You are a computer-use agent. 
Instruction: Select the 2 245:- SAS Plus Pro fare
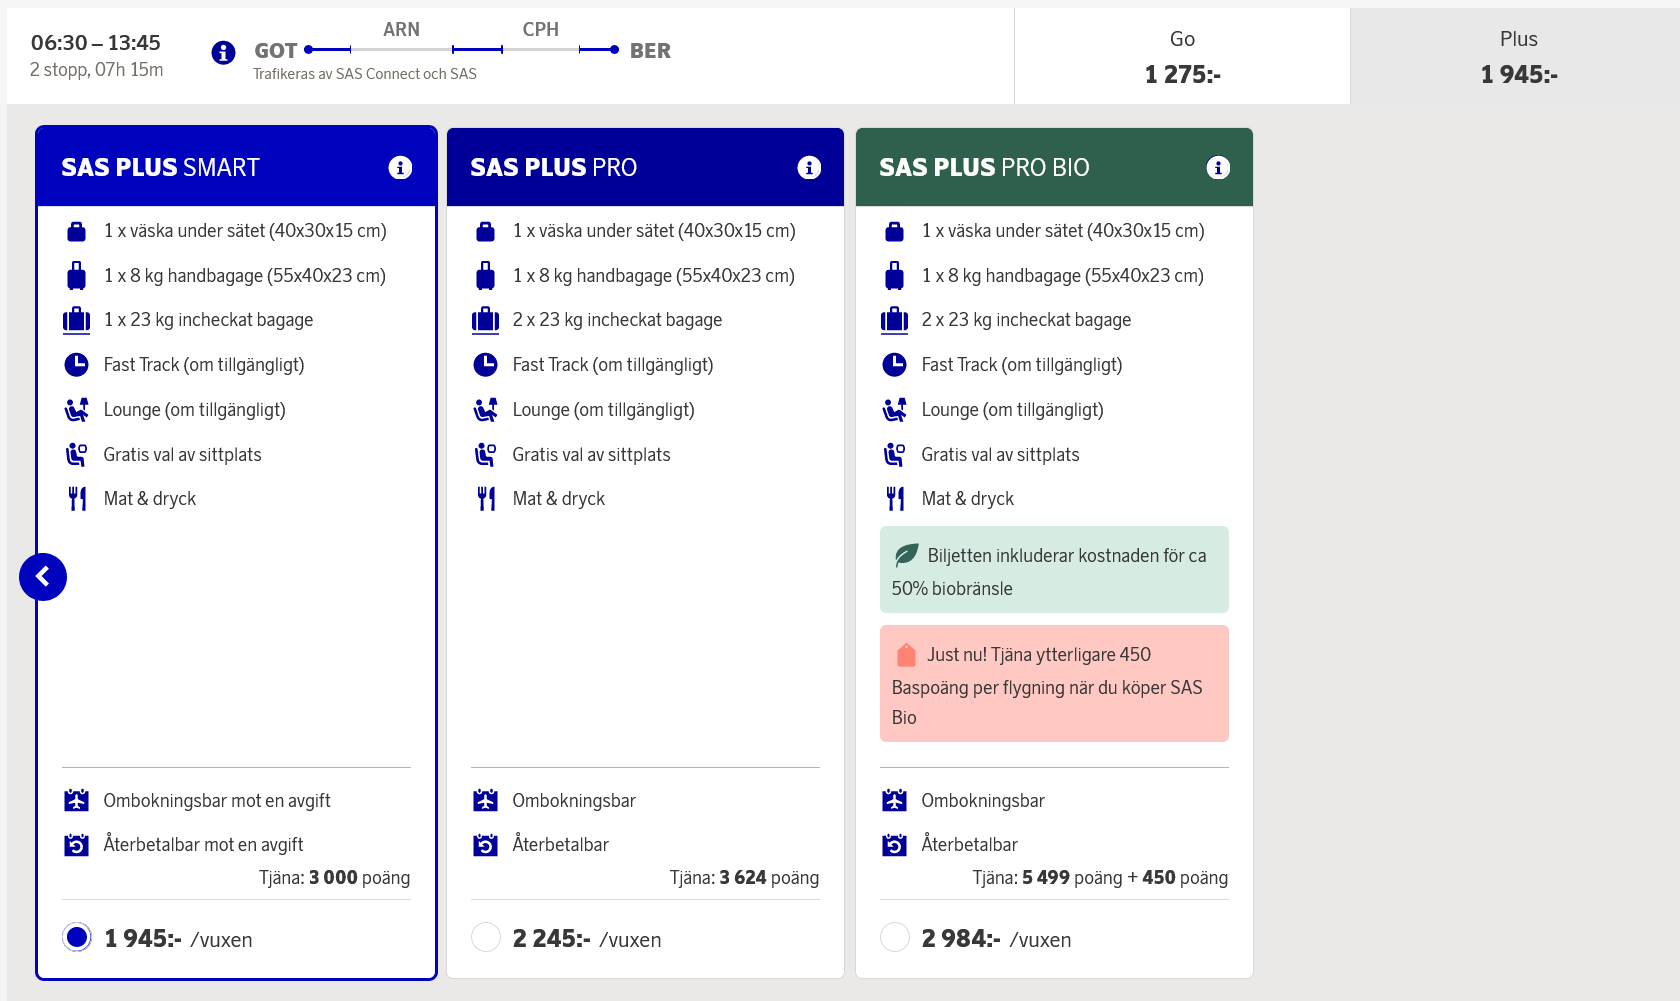[486, 938]
